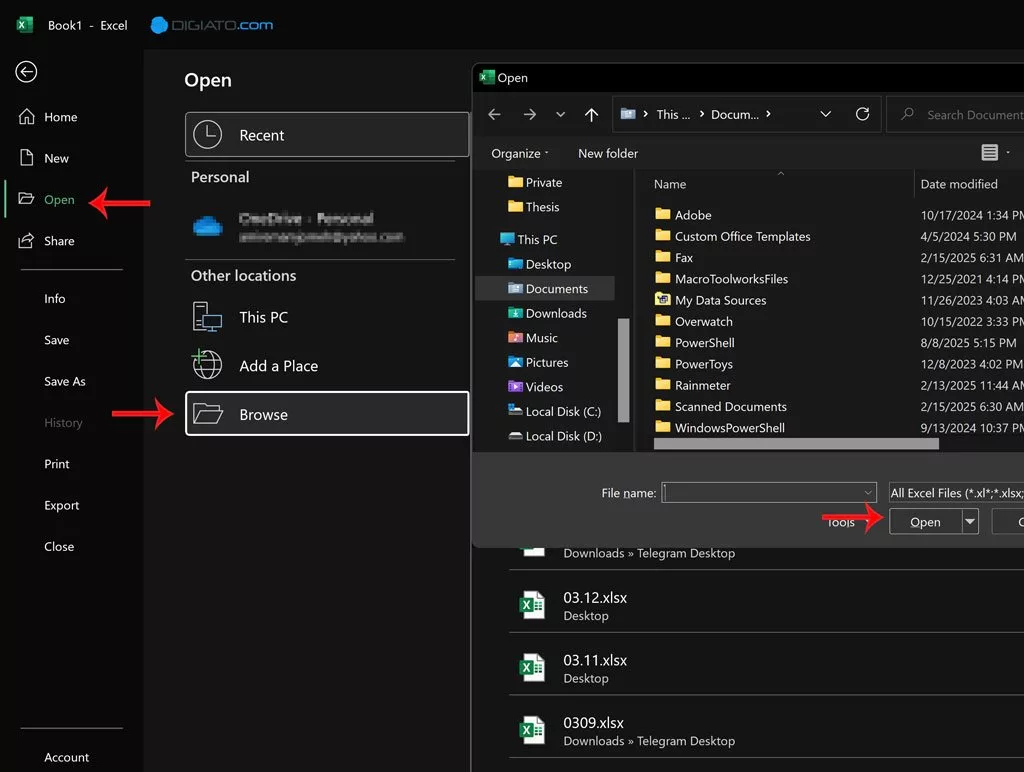Click the Search Documents field
The height and width of the screenshot is (772, 1024).
pos(956,114)
